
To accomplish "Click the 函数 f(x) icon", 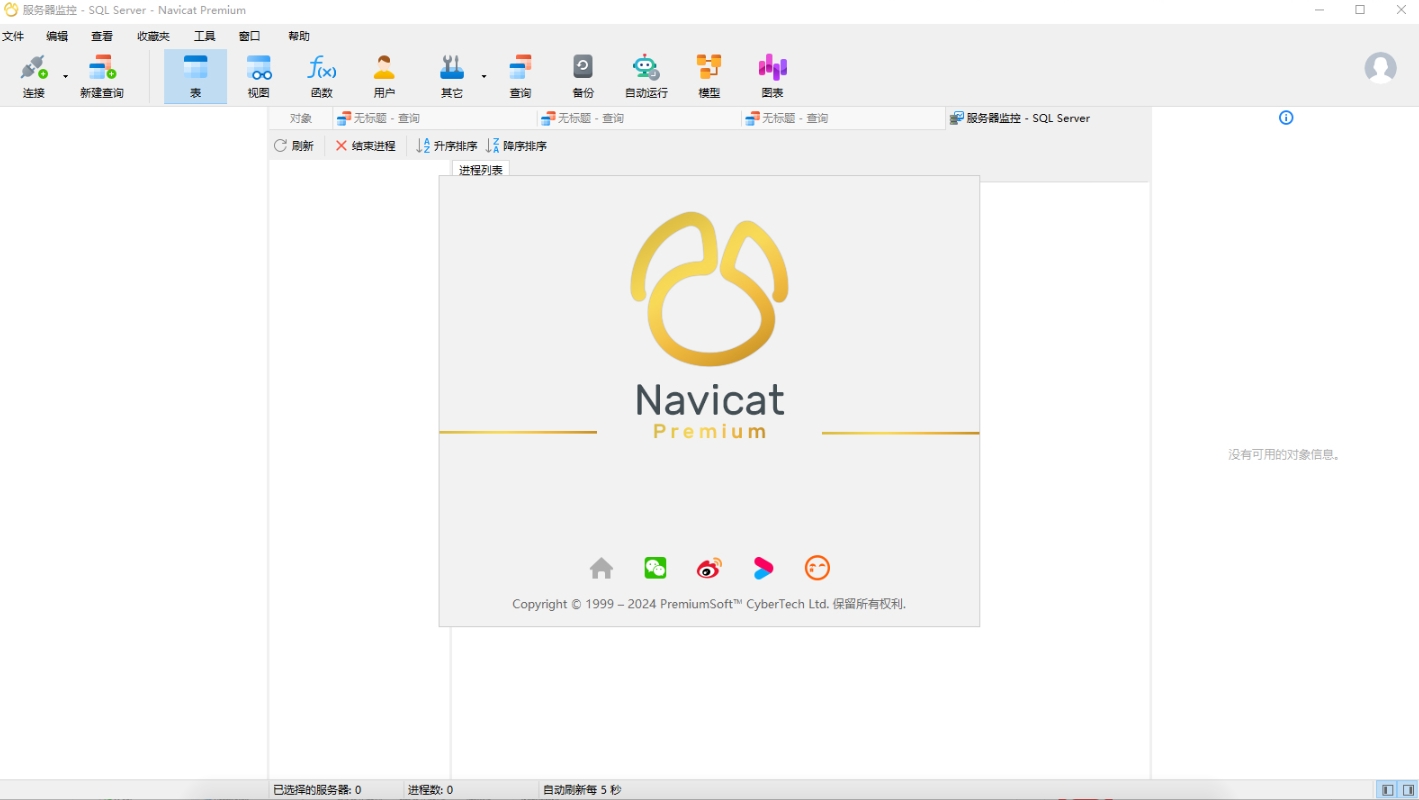I will point(321,68).
